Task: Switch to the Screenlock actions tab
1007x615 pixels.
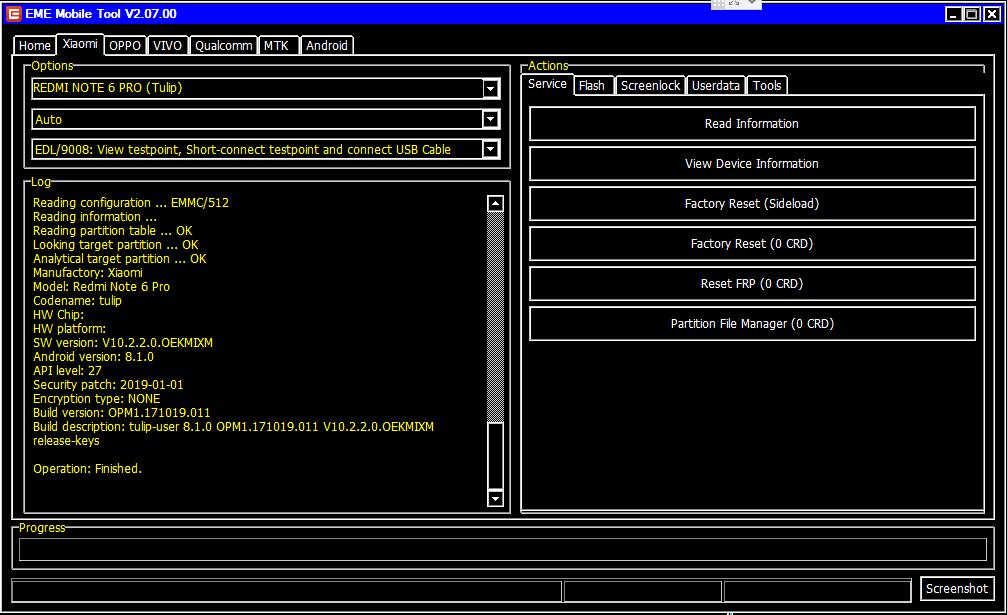Action: (650, 85)
